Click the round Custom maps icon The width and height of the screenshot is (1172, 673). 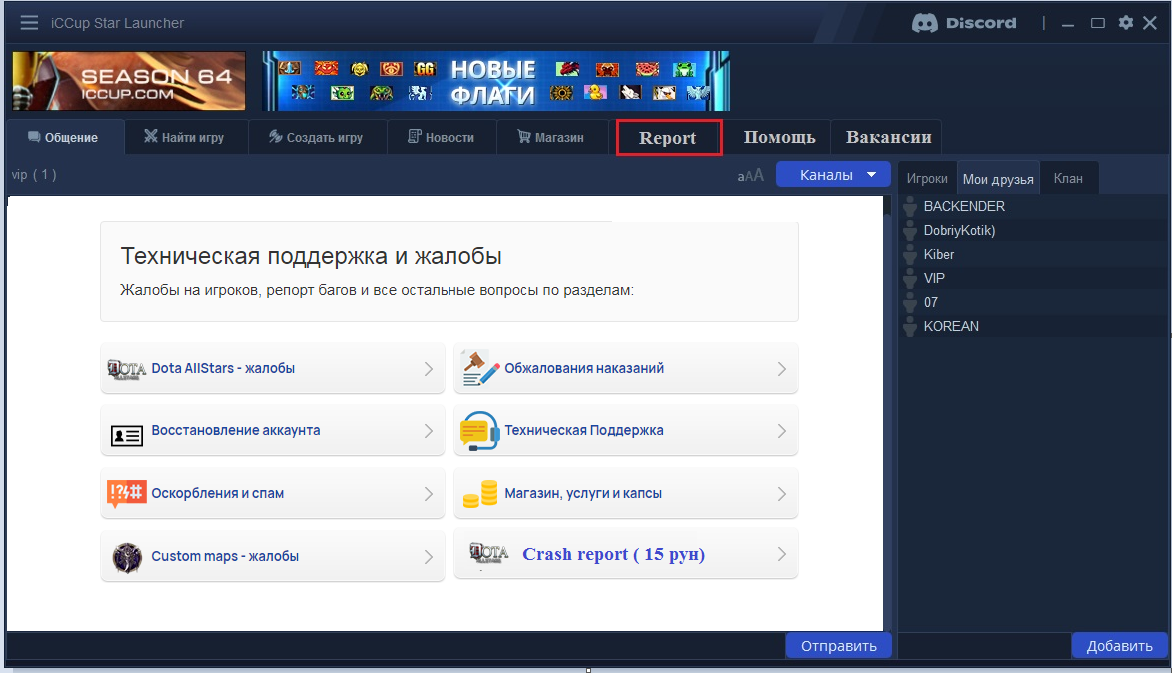pos(127,558)
